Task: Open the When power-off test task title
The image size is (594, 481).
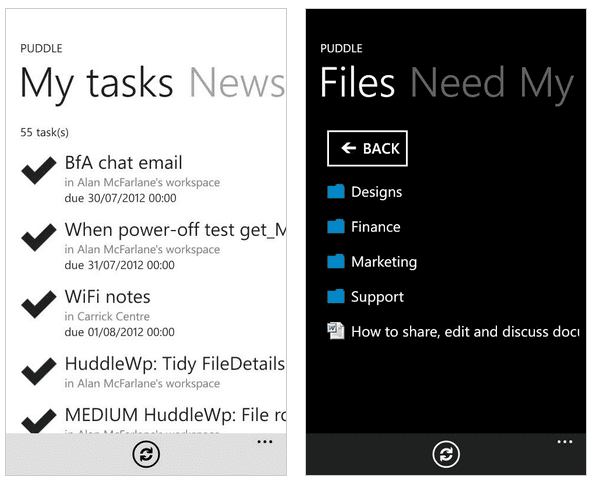Action: click(x=175, y=230)
